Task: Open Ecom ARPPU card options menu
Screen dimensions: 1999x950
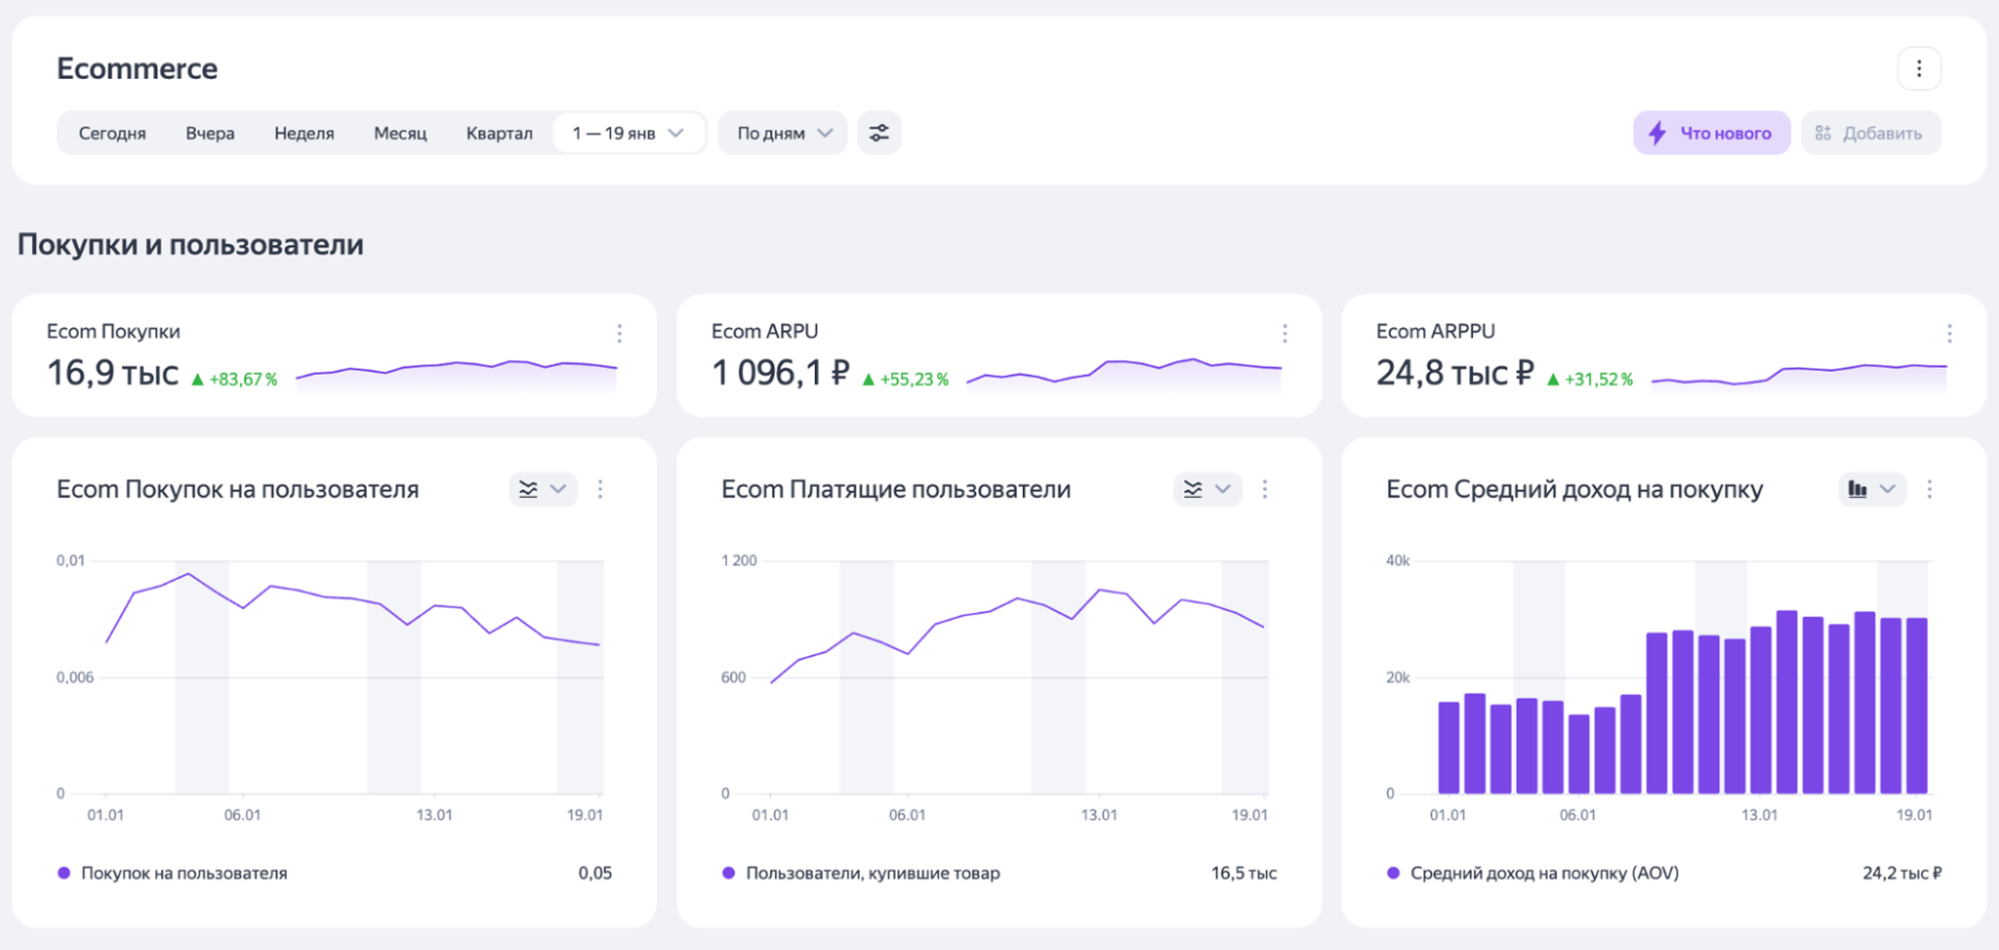Action: [x=1949, y=333]
